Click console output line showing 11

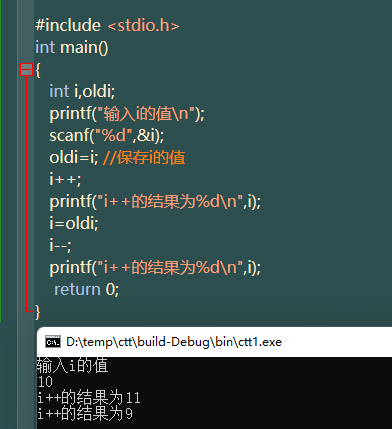click(x=89, y=398)
